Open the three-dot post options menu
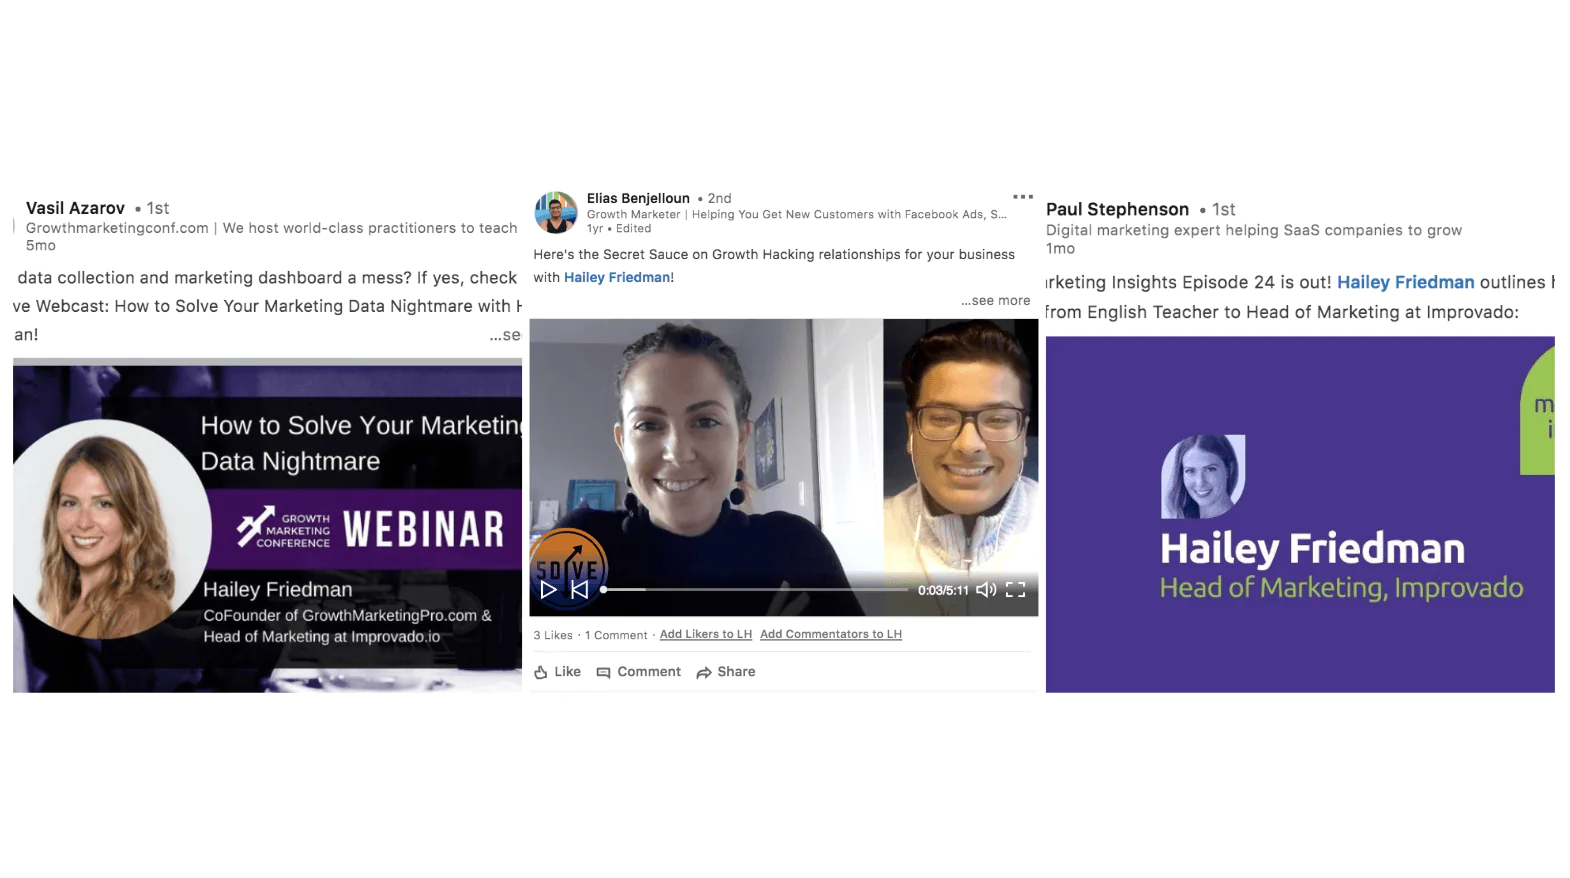This screenshot has width=1570, height=878. click(x=1022, y=197)
